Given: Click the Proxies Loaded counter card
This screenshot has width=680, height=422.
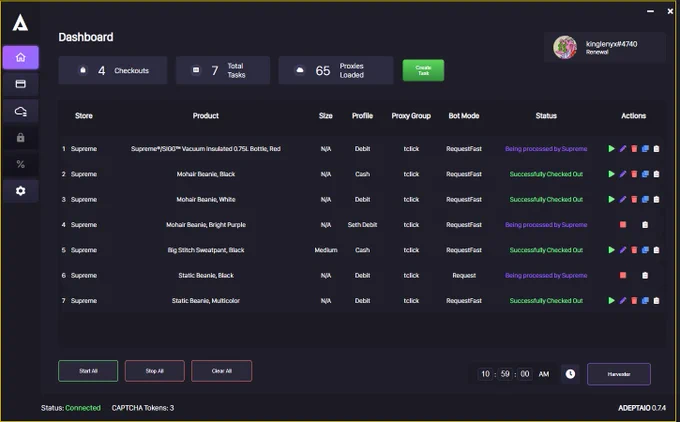Looking at the screenshot, I should tap(336, 70).
